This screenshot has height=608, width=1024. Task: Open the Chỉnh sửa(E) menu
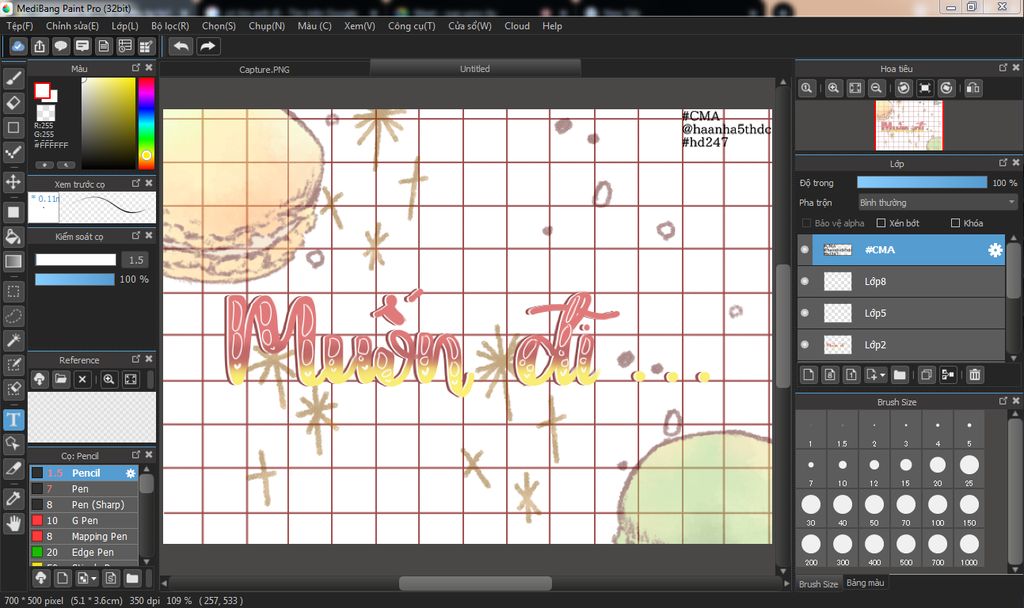coord(72,26)
